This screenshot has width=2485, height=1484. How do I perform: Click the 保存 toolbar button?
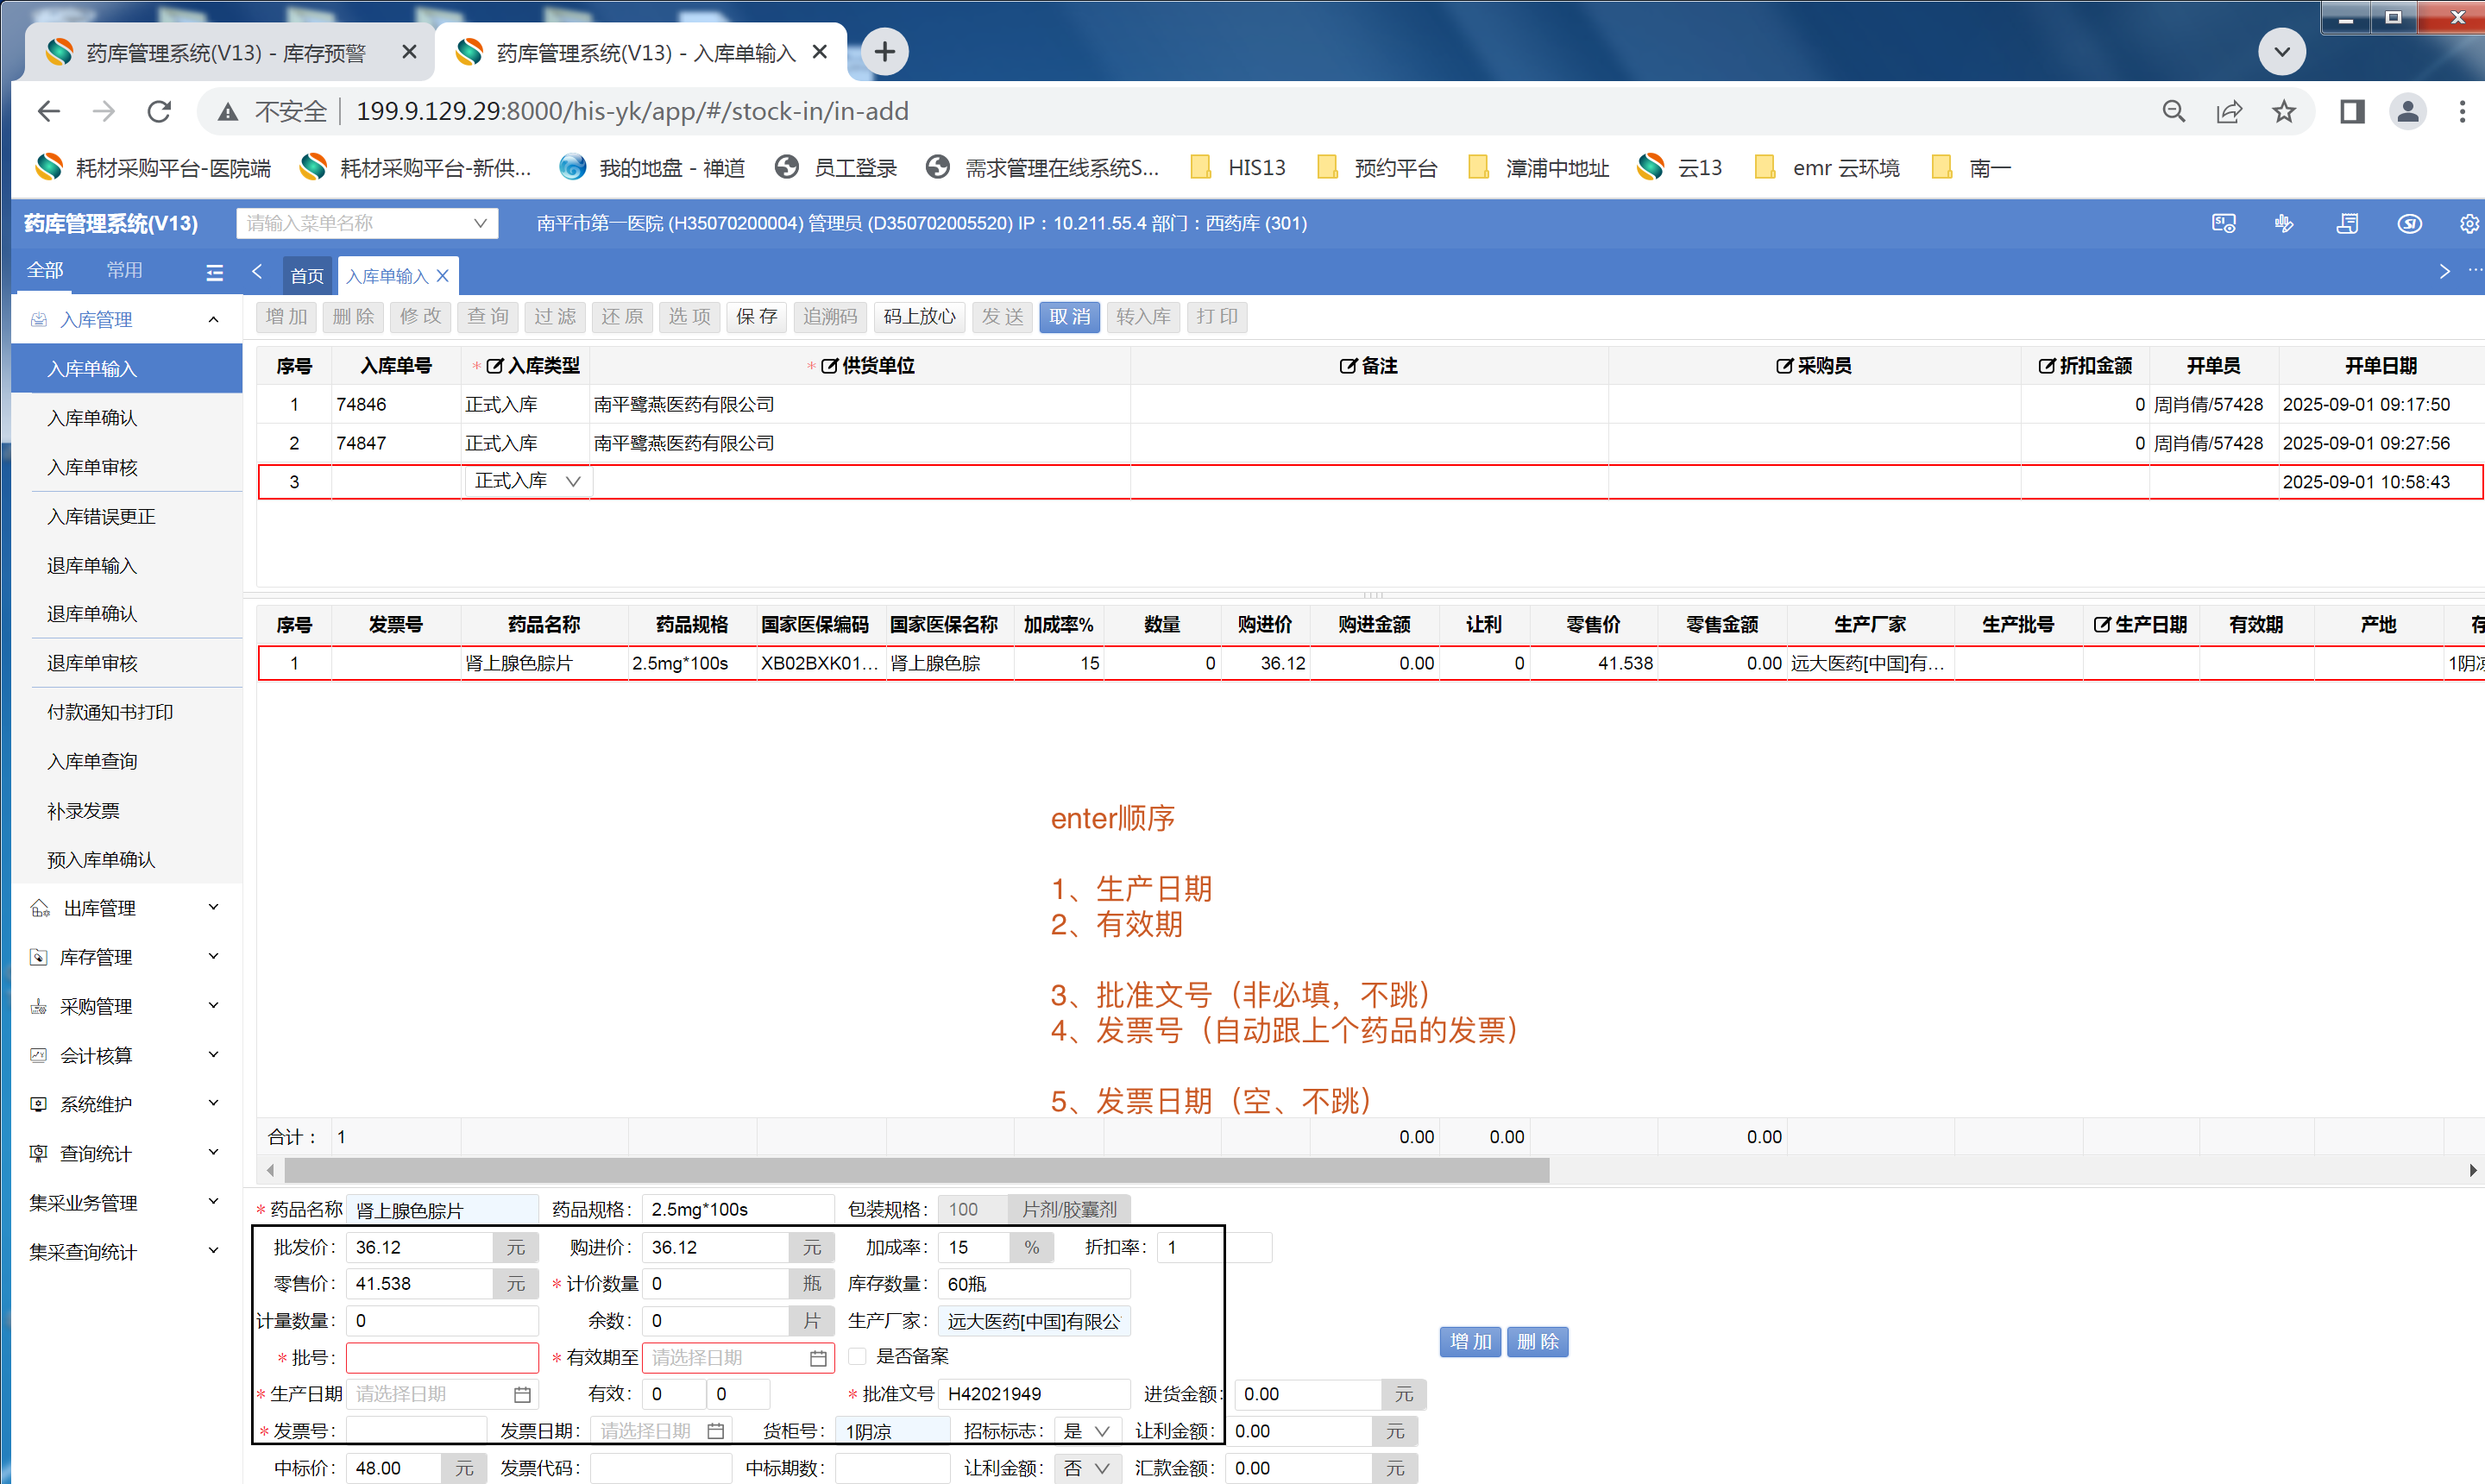tap(756, 317)
